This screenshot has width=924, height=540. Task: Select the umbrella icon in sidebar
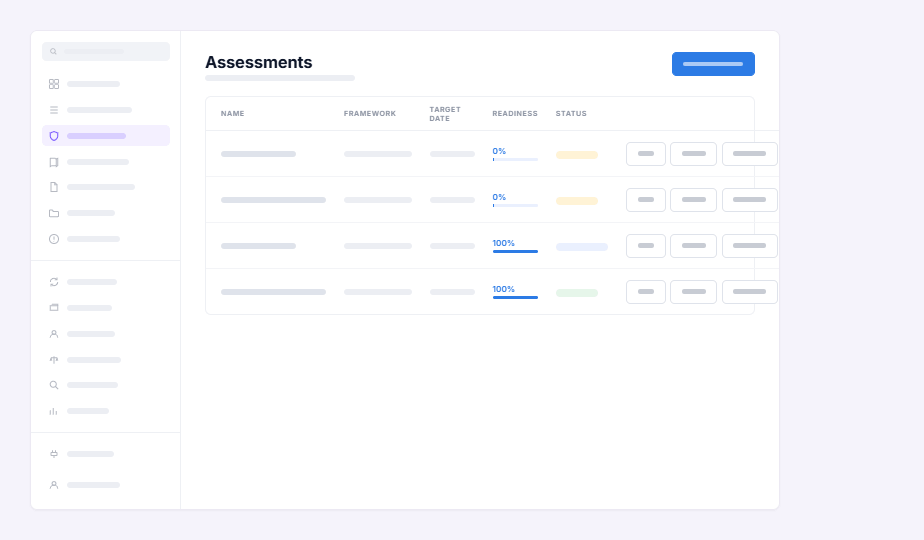pyautogui.click(x=54, y=360)
